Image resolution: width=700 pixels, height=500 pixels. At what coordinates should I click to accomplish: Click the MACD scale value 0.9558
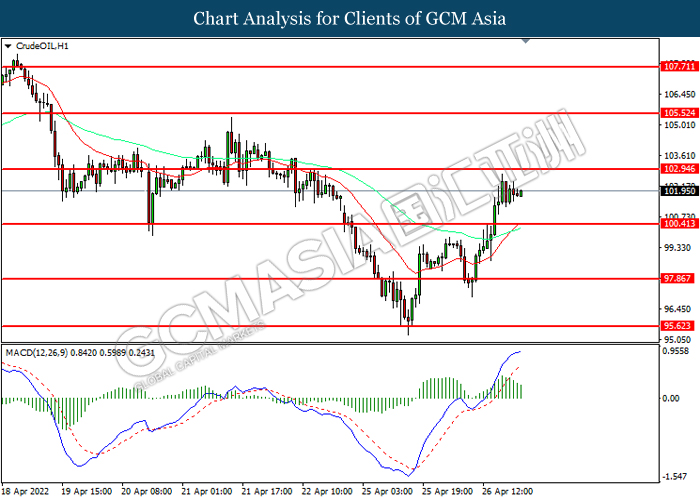[675, 351]
